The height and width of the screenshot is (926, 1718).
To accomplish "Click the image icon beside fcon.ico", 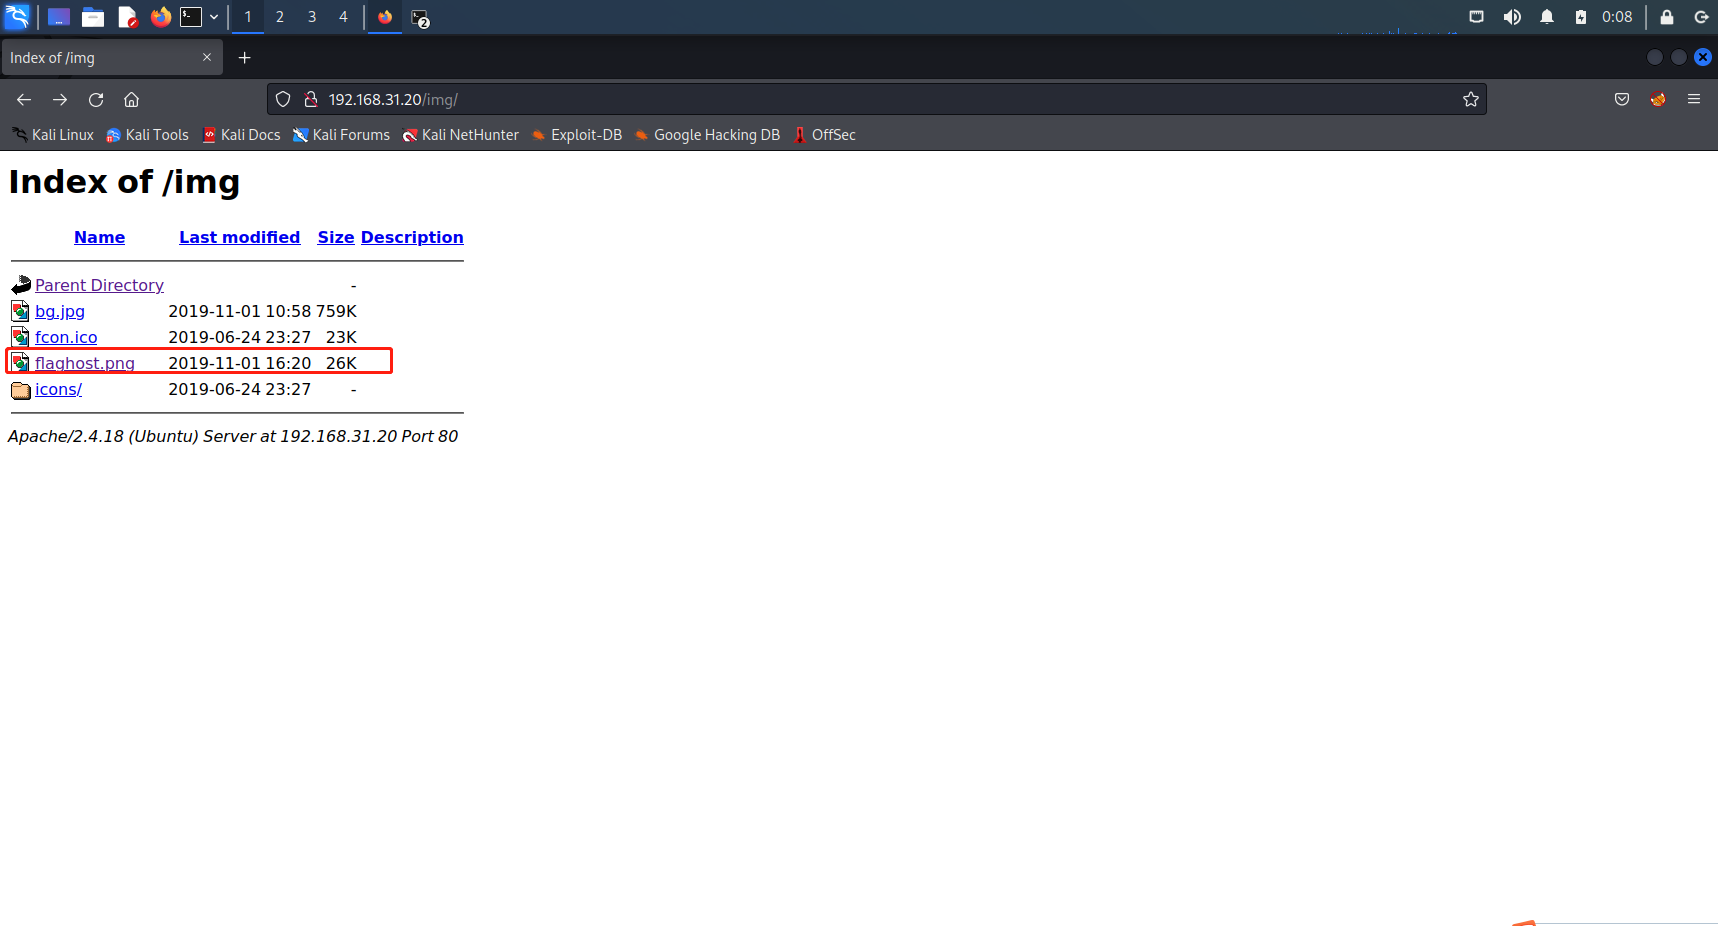I will pos(21,337).
